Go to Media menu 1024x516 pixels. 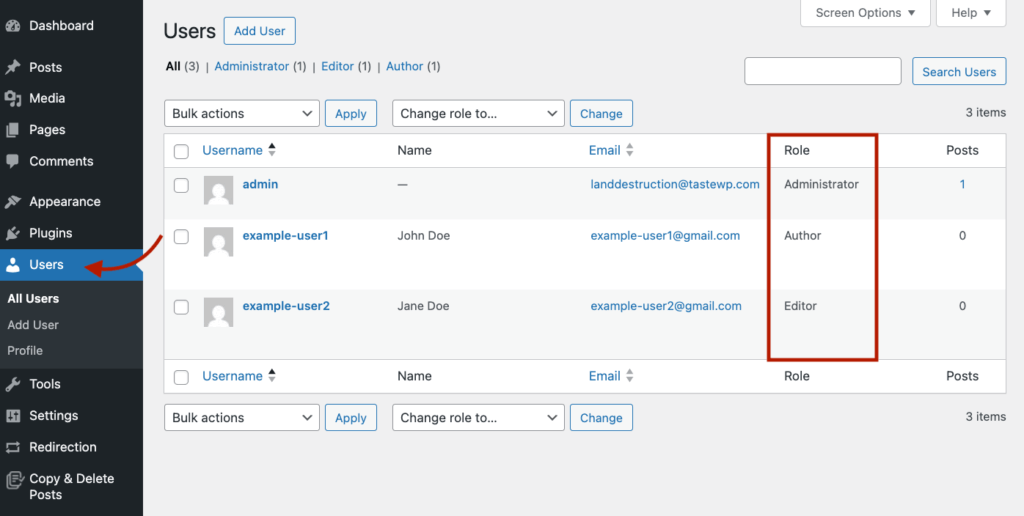coord(71,99)
